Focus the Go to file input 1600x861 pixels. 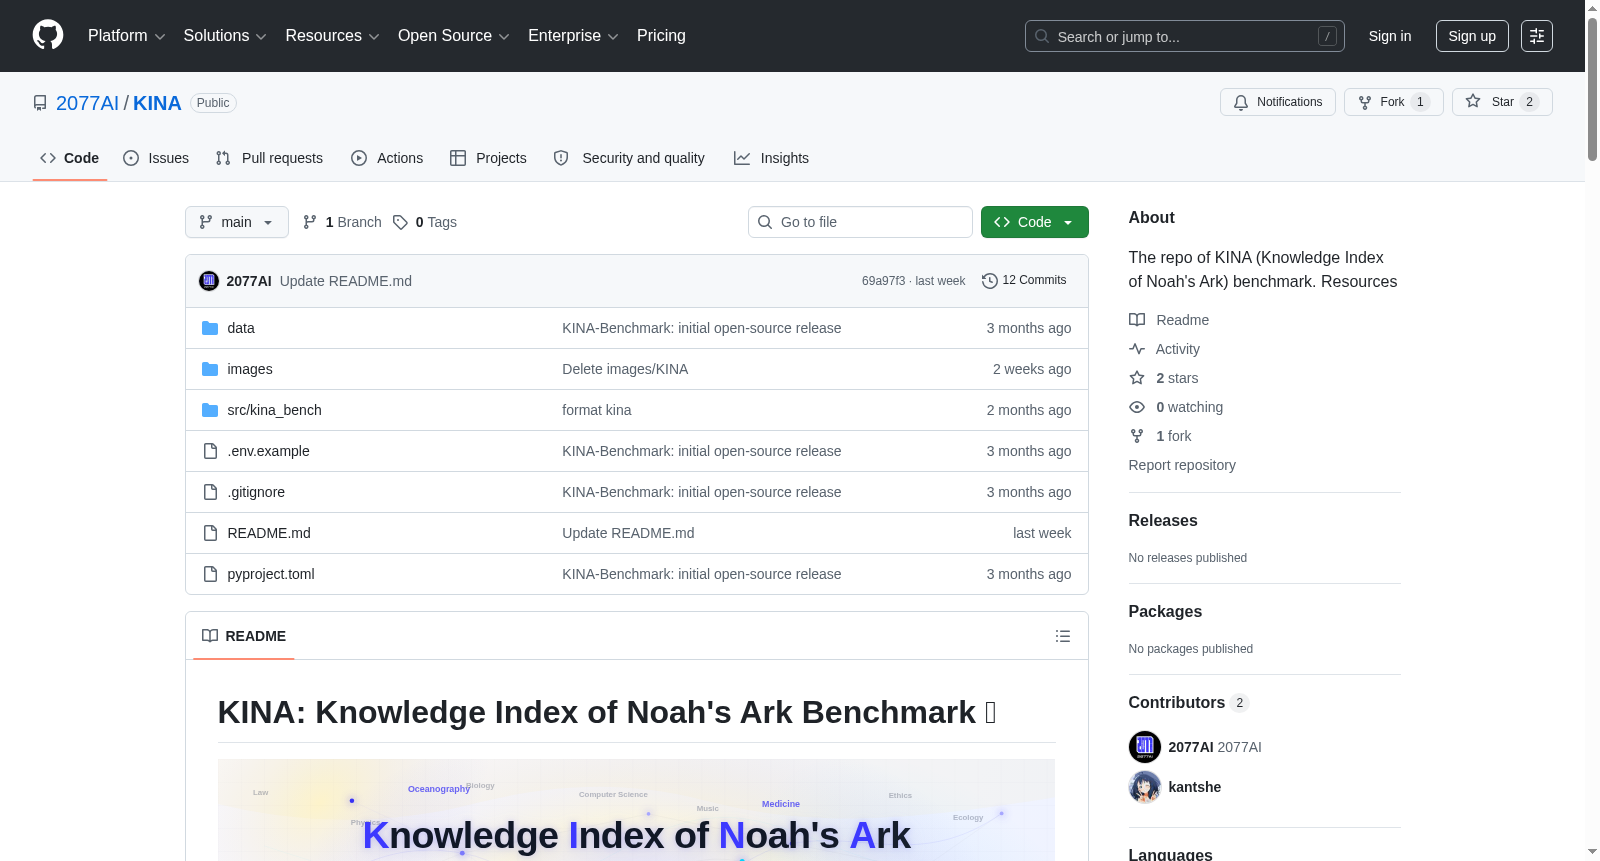coord(860,222)
